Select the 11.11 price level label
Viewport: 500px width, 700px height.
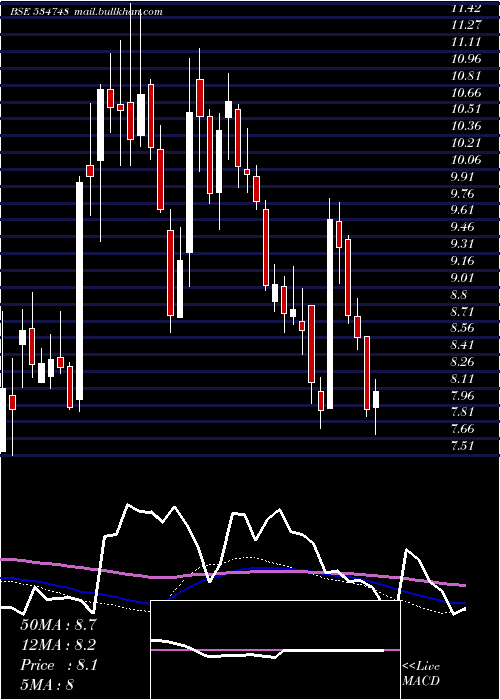(x=466, y=42)
